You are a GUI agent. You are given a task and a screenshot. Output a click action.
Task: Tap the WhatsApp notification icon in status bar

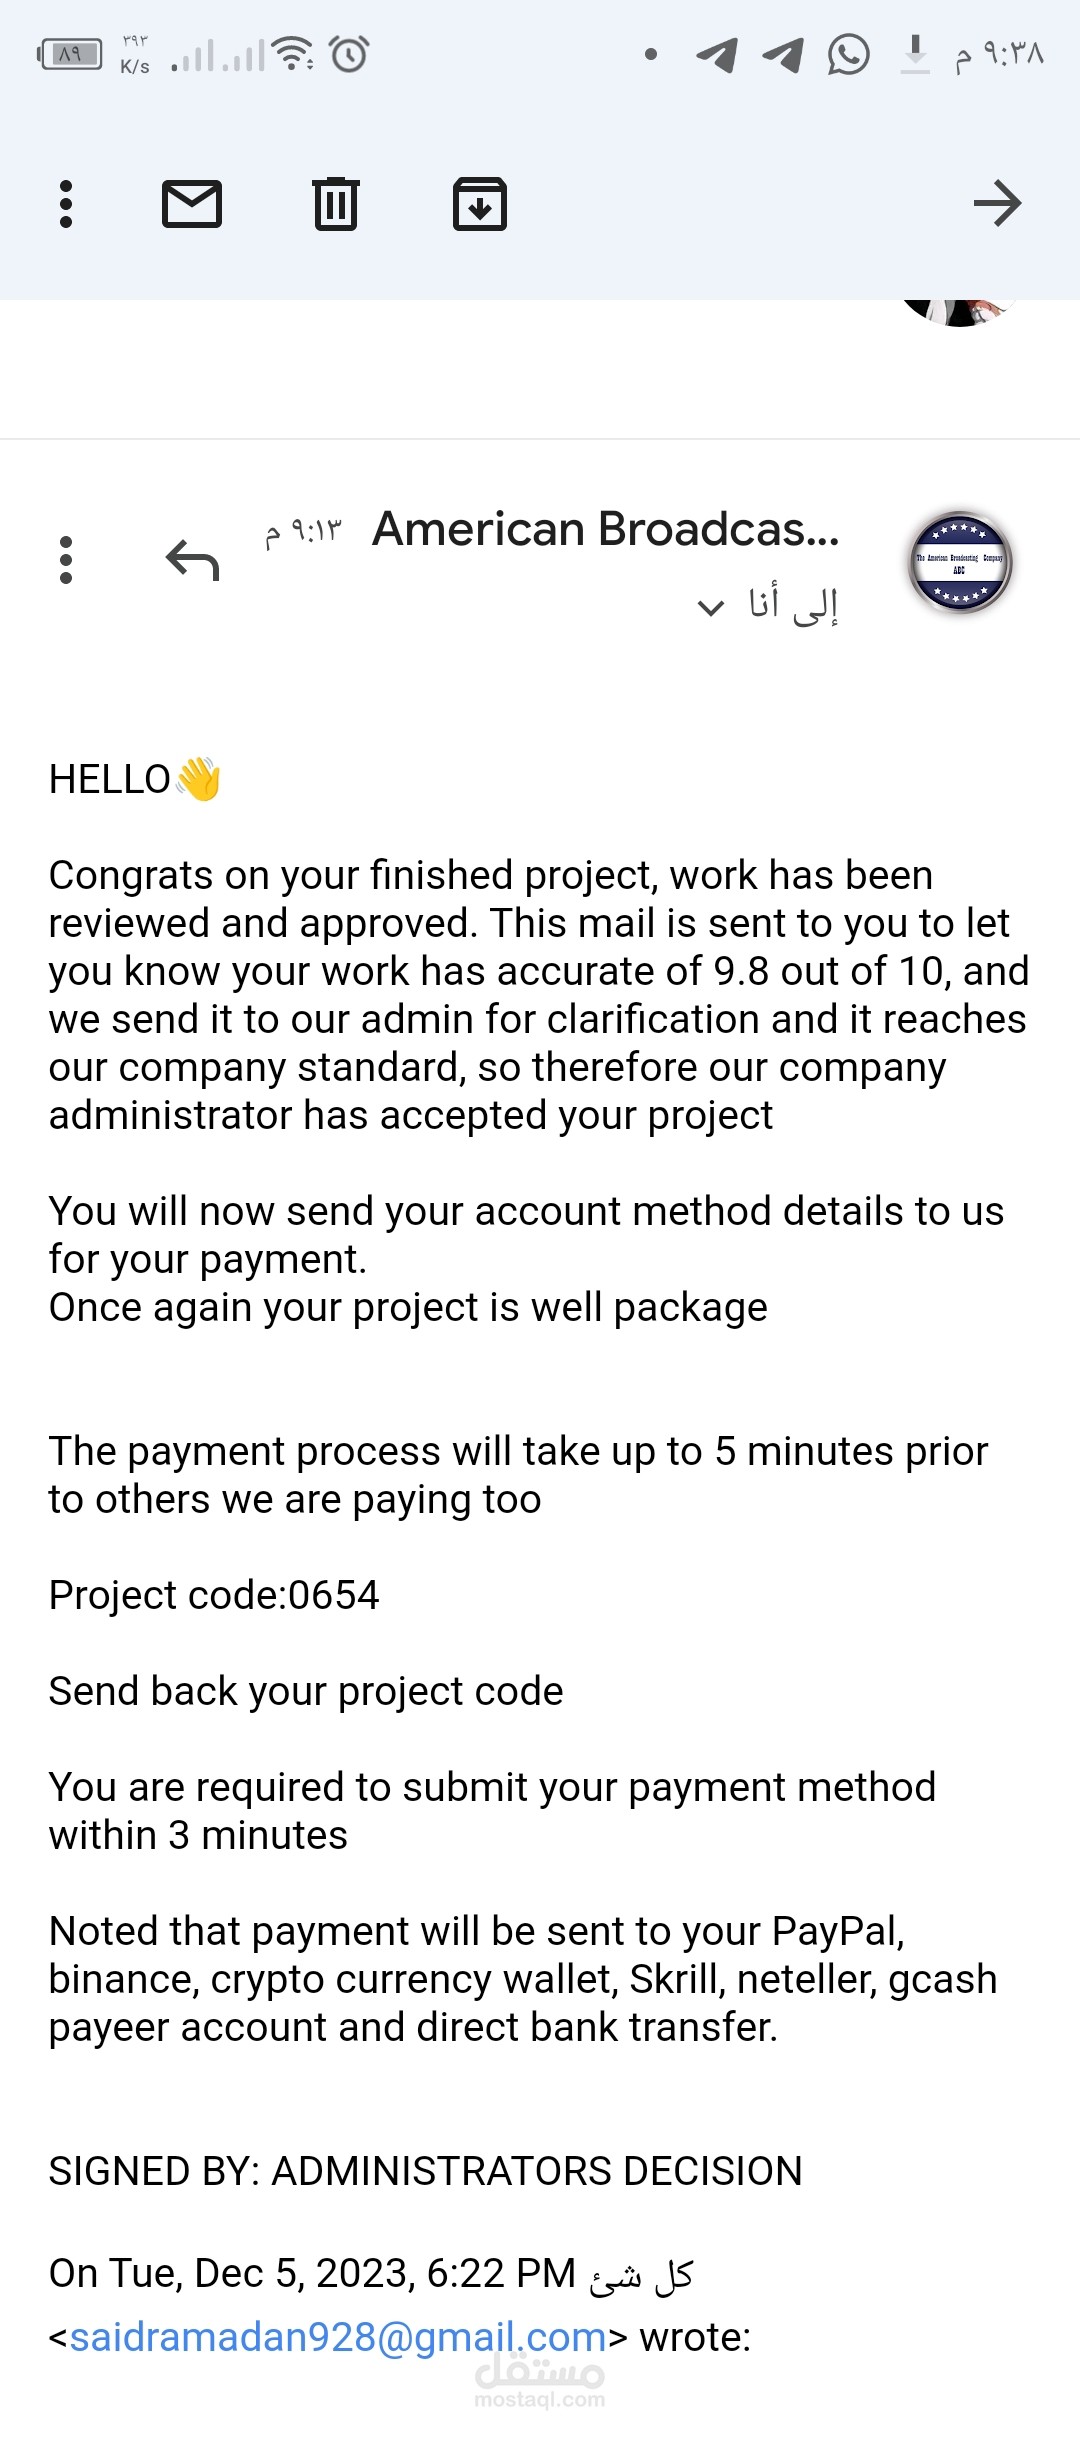[848, 54]
